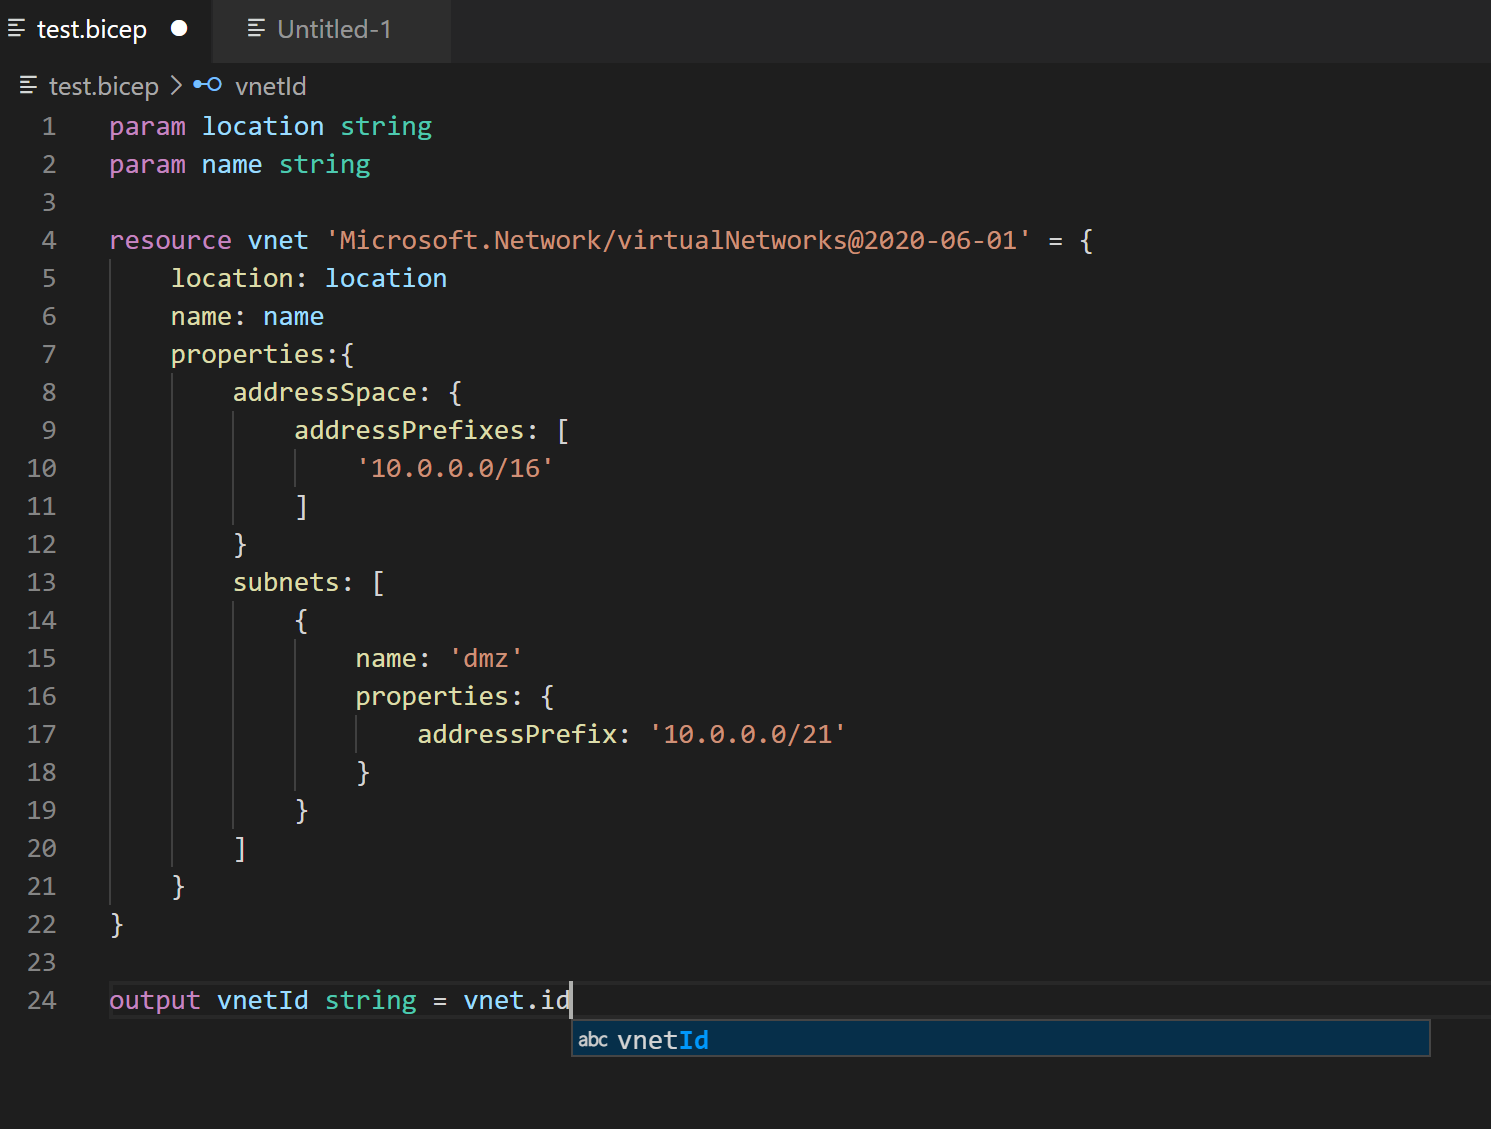Click the breadcrumb file icon beside test.bicep
Viewport: 1491px width, 1129px height.
28,86
